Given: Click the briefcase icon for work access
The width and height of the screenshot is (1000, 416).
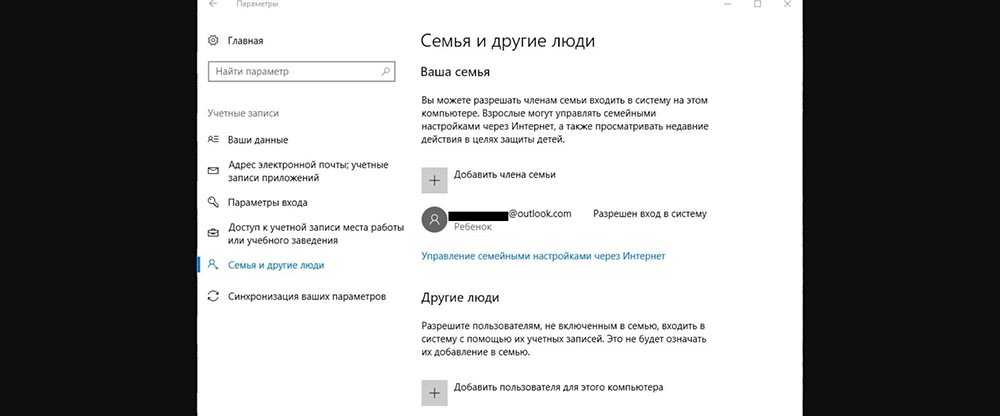Looking at the screenshot, I should 213,234.
